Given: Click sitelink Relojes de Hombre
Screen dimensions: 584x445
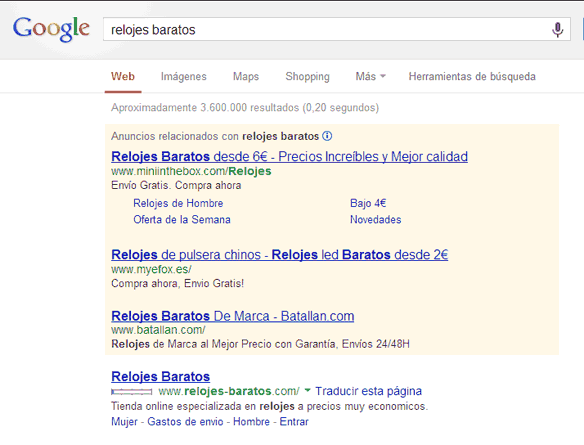Looking at the screenshot, I should point(178,203).
